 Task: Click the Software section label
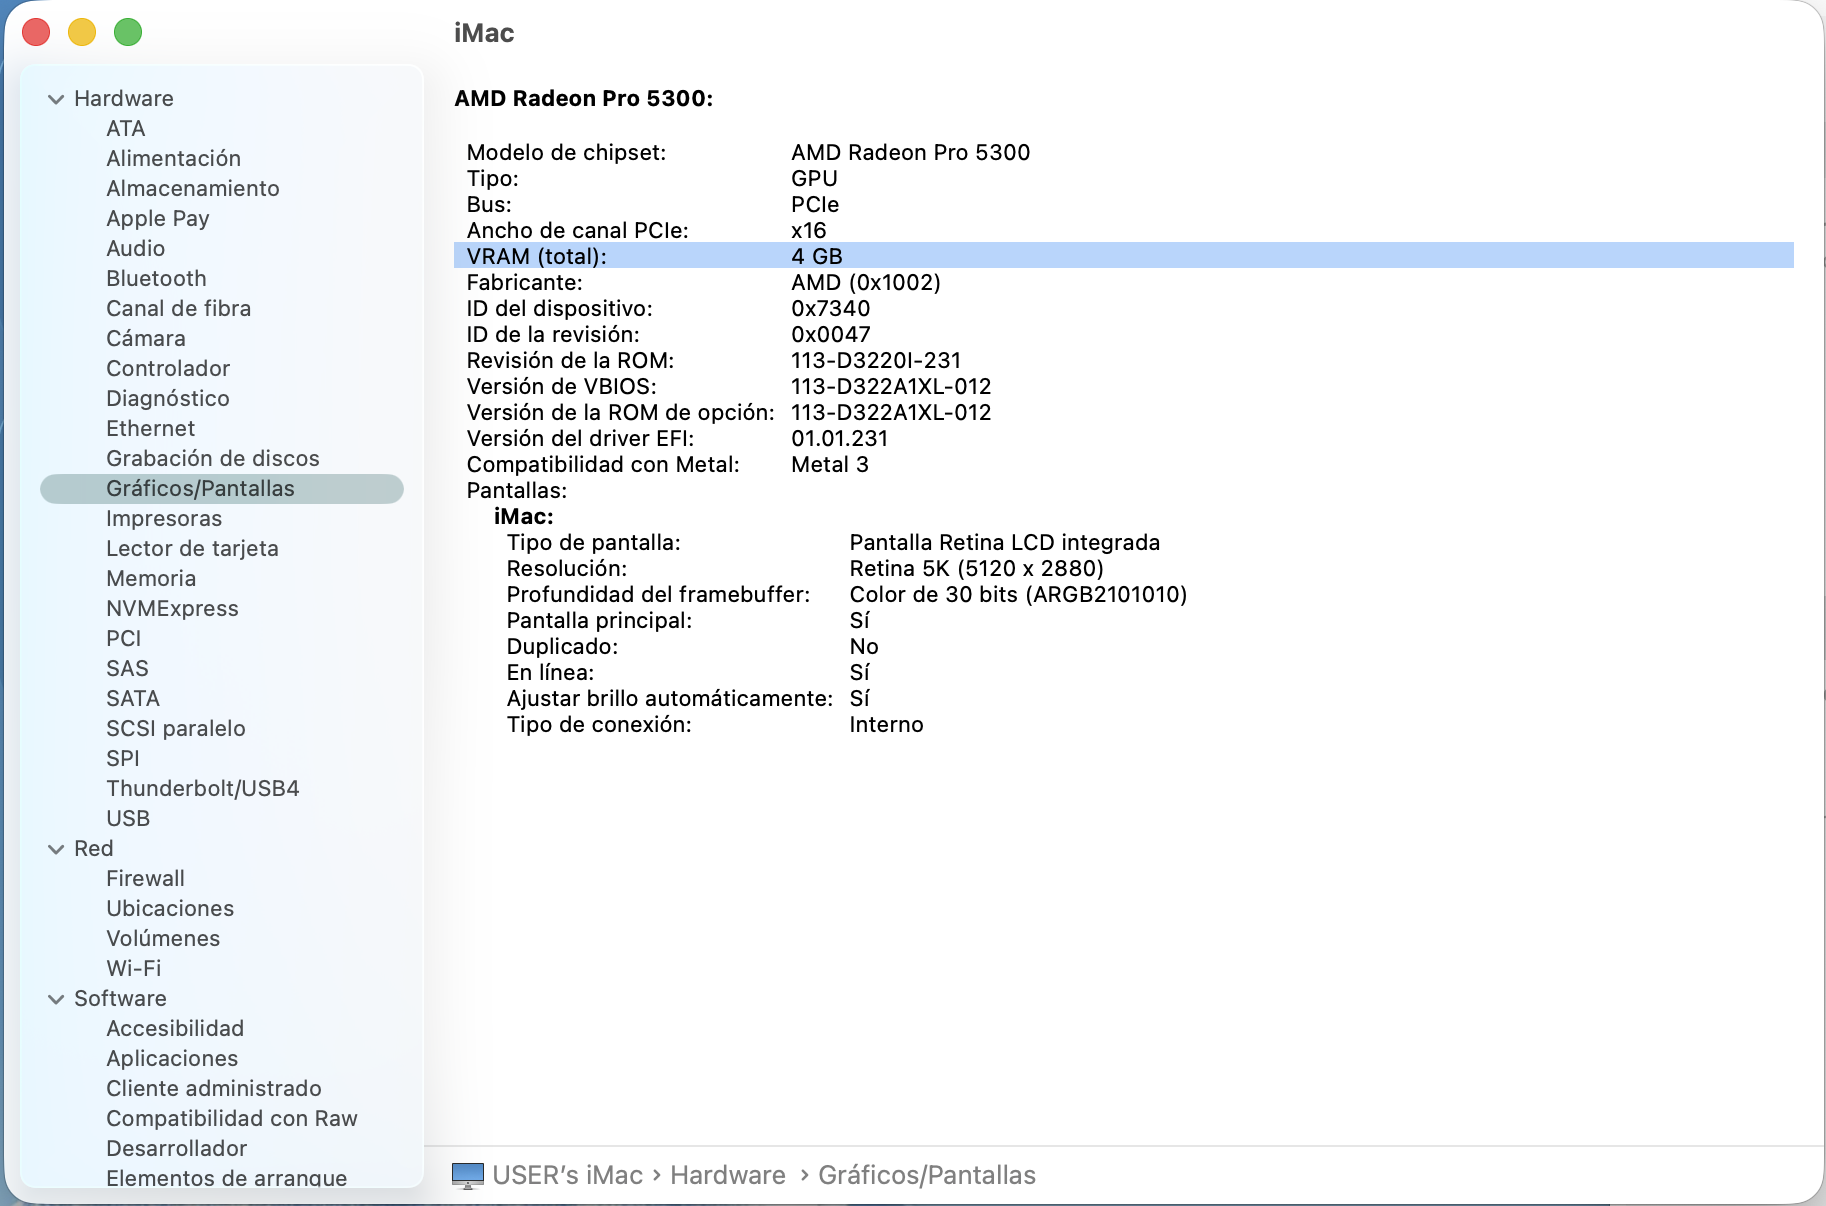[x=120, y=999]
